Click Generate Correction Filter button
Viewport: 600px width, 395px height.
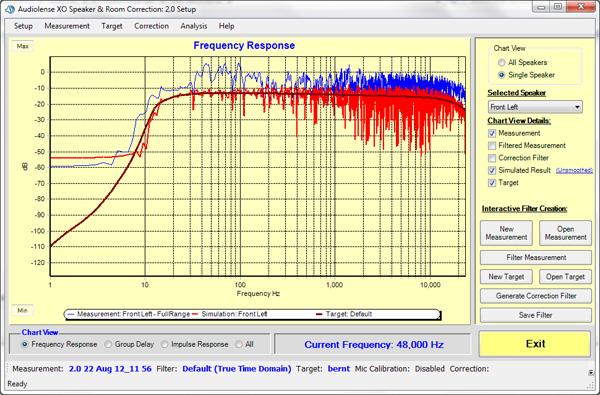click(536, 296)
